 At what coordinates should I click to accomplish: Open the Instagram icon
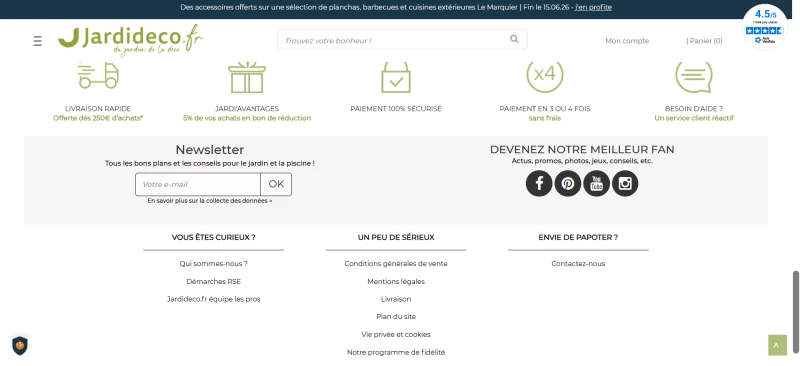click(625, 183)
